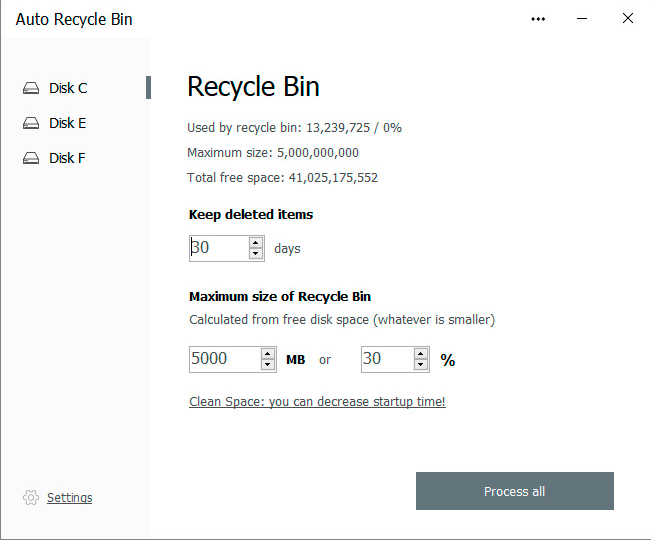The width and height of the screenshot is (651, 540).
Task: Minimize the Auto Recycle Bin window
Action: [x=582, y=19]
